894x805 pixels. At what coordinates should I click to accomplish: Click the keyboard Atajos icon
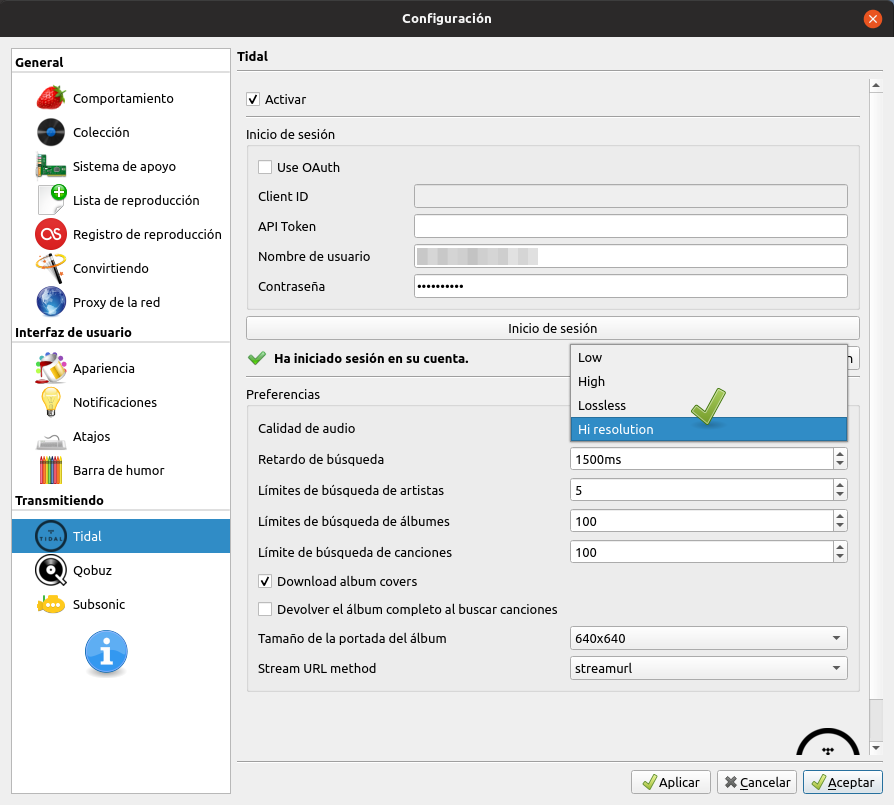click(51, 439)
